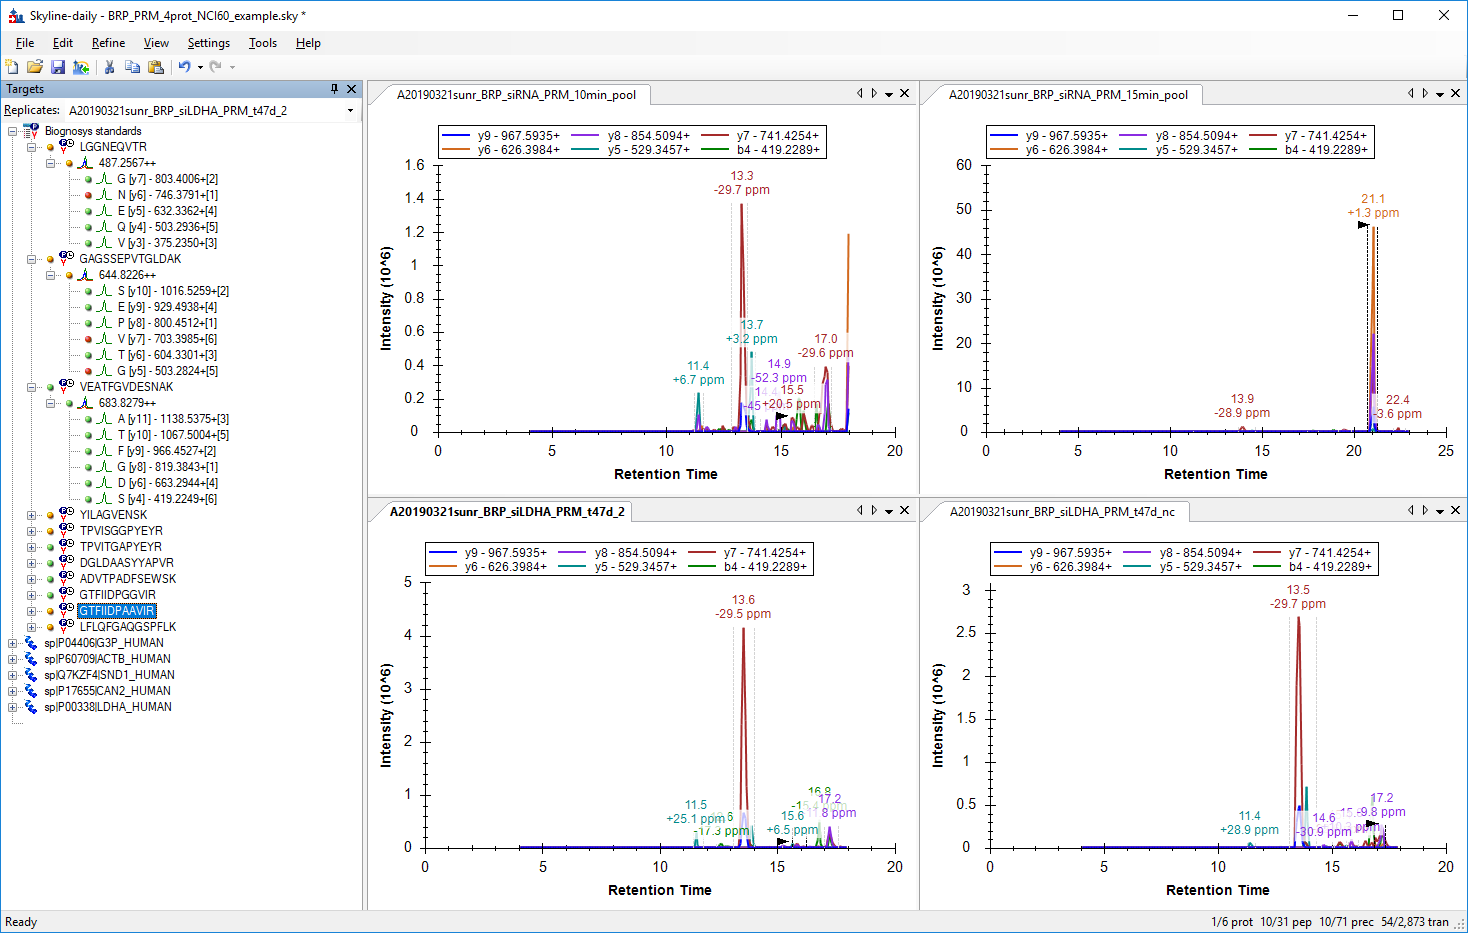Click the Import Results toolbar icon
Screen dimensions: 1468x933
81,67
